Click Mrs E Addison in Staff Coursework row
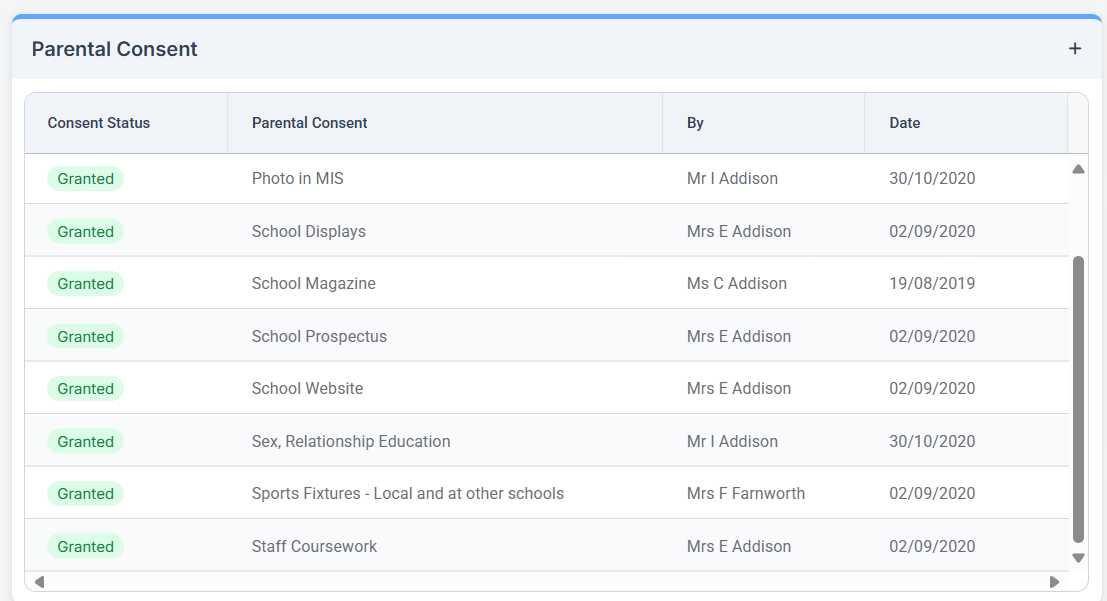Screen dimensions: 1107x601 (x=738, y=547)
